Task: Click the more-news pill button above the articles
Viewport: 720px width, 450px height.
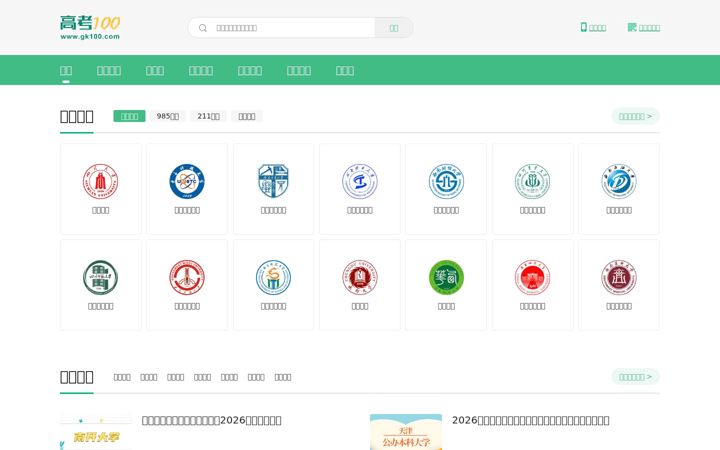Action: (x=636, y=377)
